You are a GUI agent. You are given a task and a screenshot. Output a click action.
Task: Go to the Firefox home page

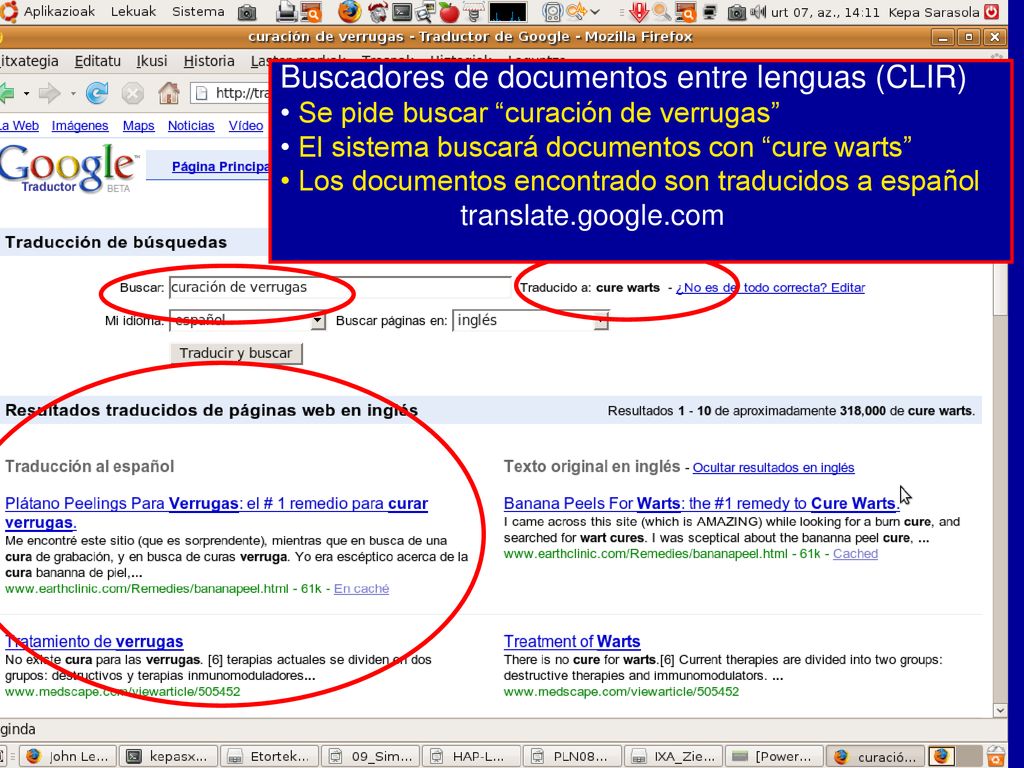(x=168, y=93)
